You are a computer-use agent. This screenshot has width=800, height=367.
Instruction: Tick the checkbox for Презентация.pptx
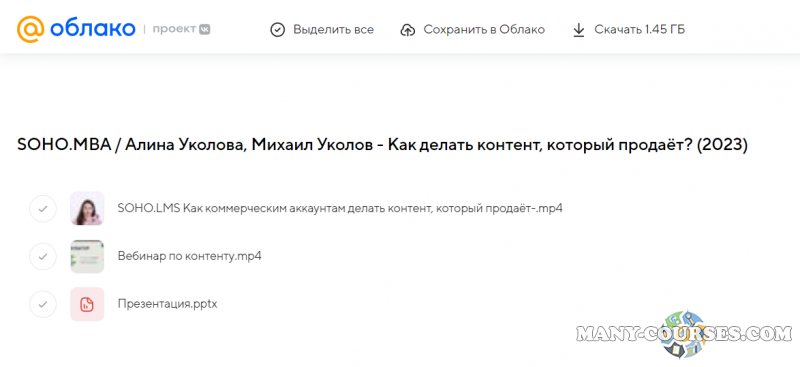(x=43, y=304)
